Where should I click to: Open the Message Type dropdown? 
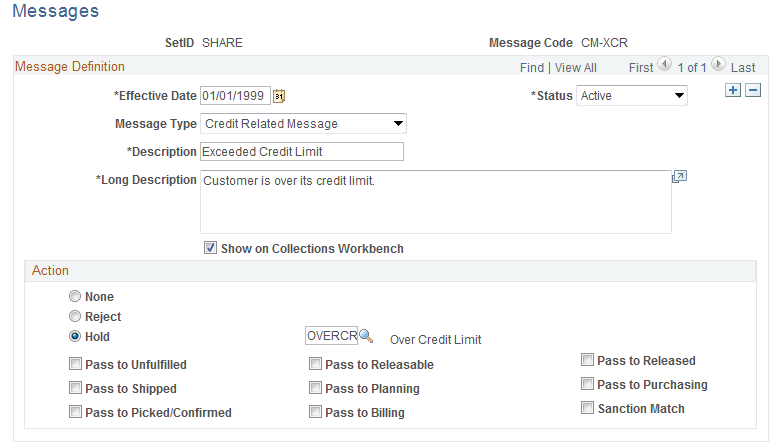coord(303,124)
